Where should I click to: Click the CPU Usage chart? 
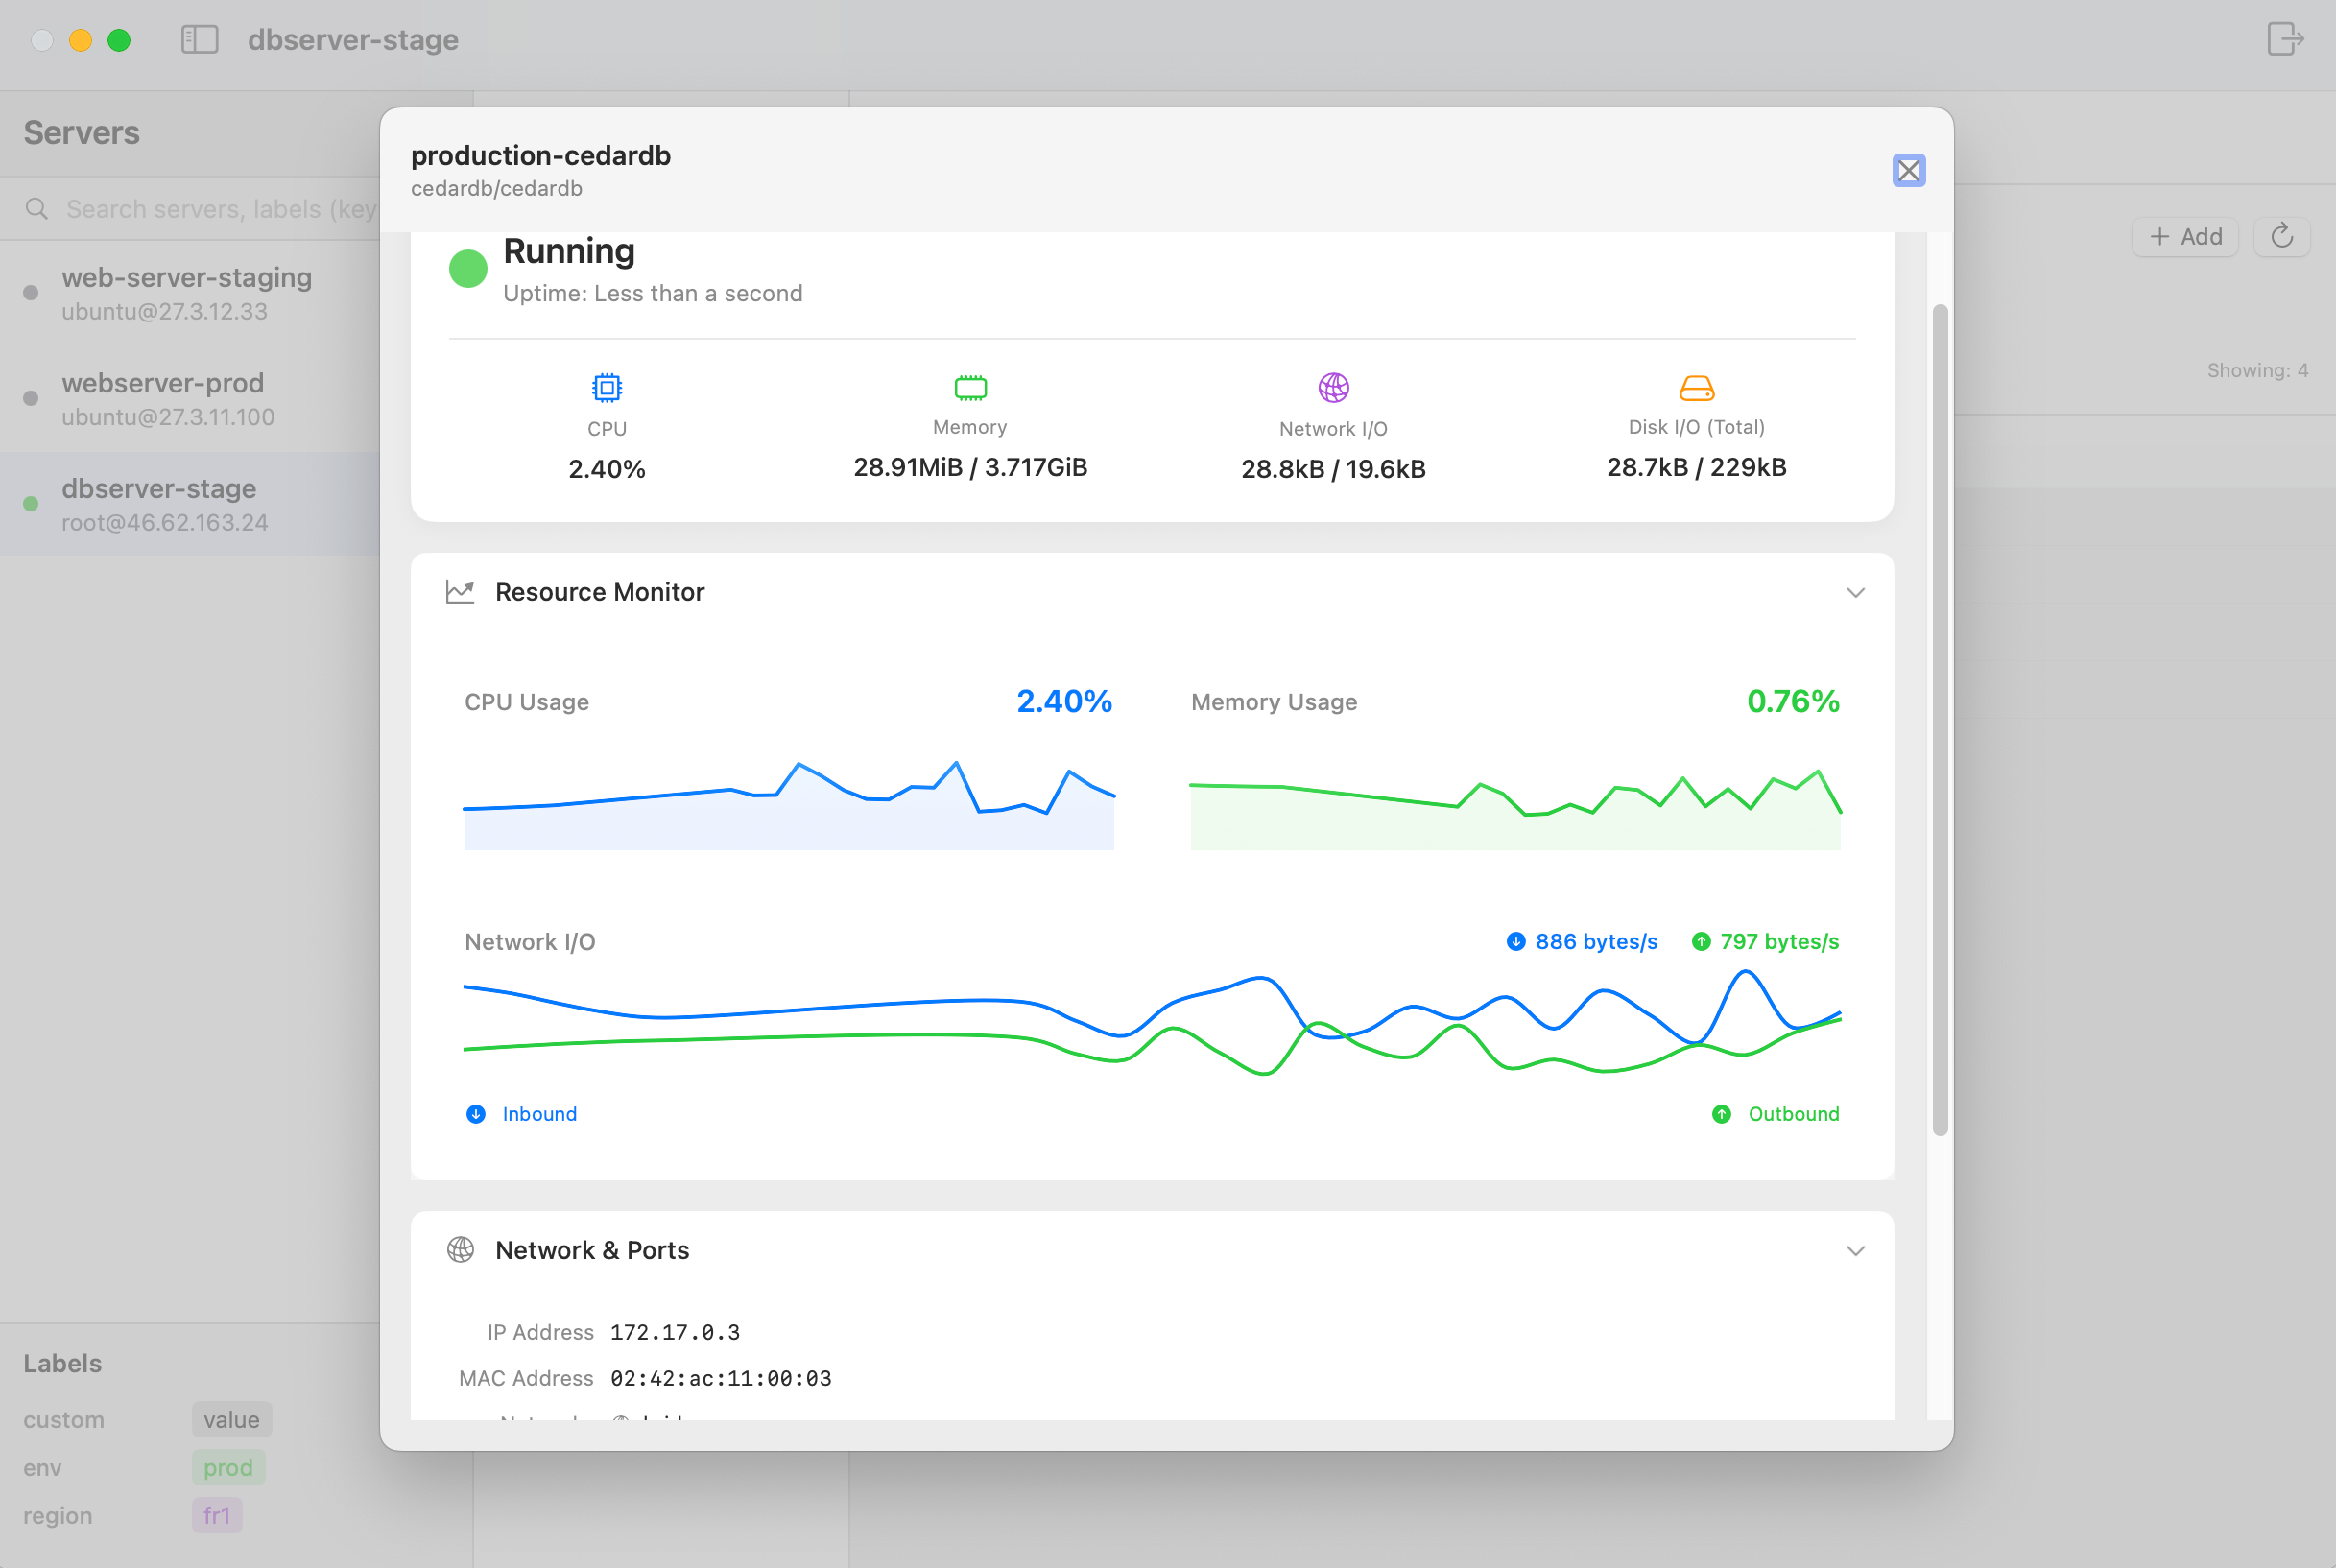point(789,805)
